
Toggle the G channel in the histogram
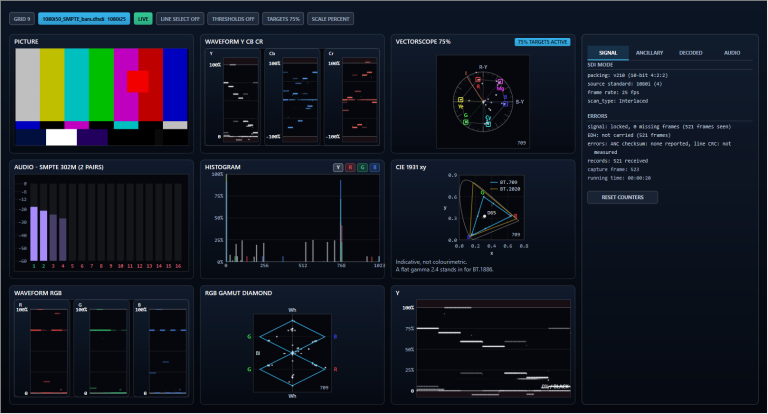pyautogui.click(x=362, y=168)
